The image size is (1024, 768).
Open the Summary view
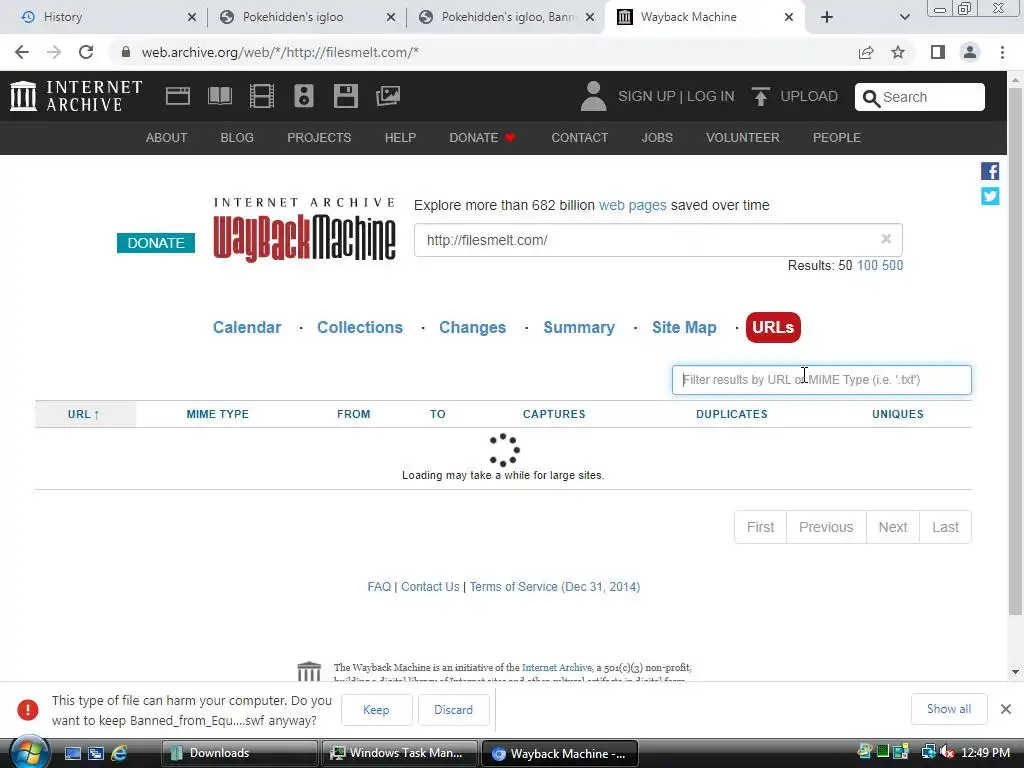click(x=579, y=327)
